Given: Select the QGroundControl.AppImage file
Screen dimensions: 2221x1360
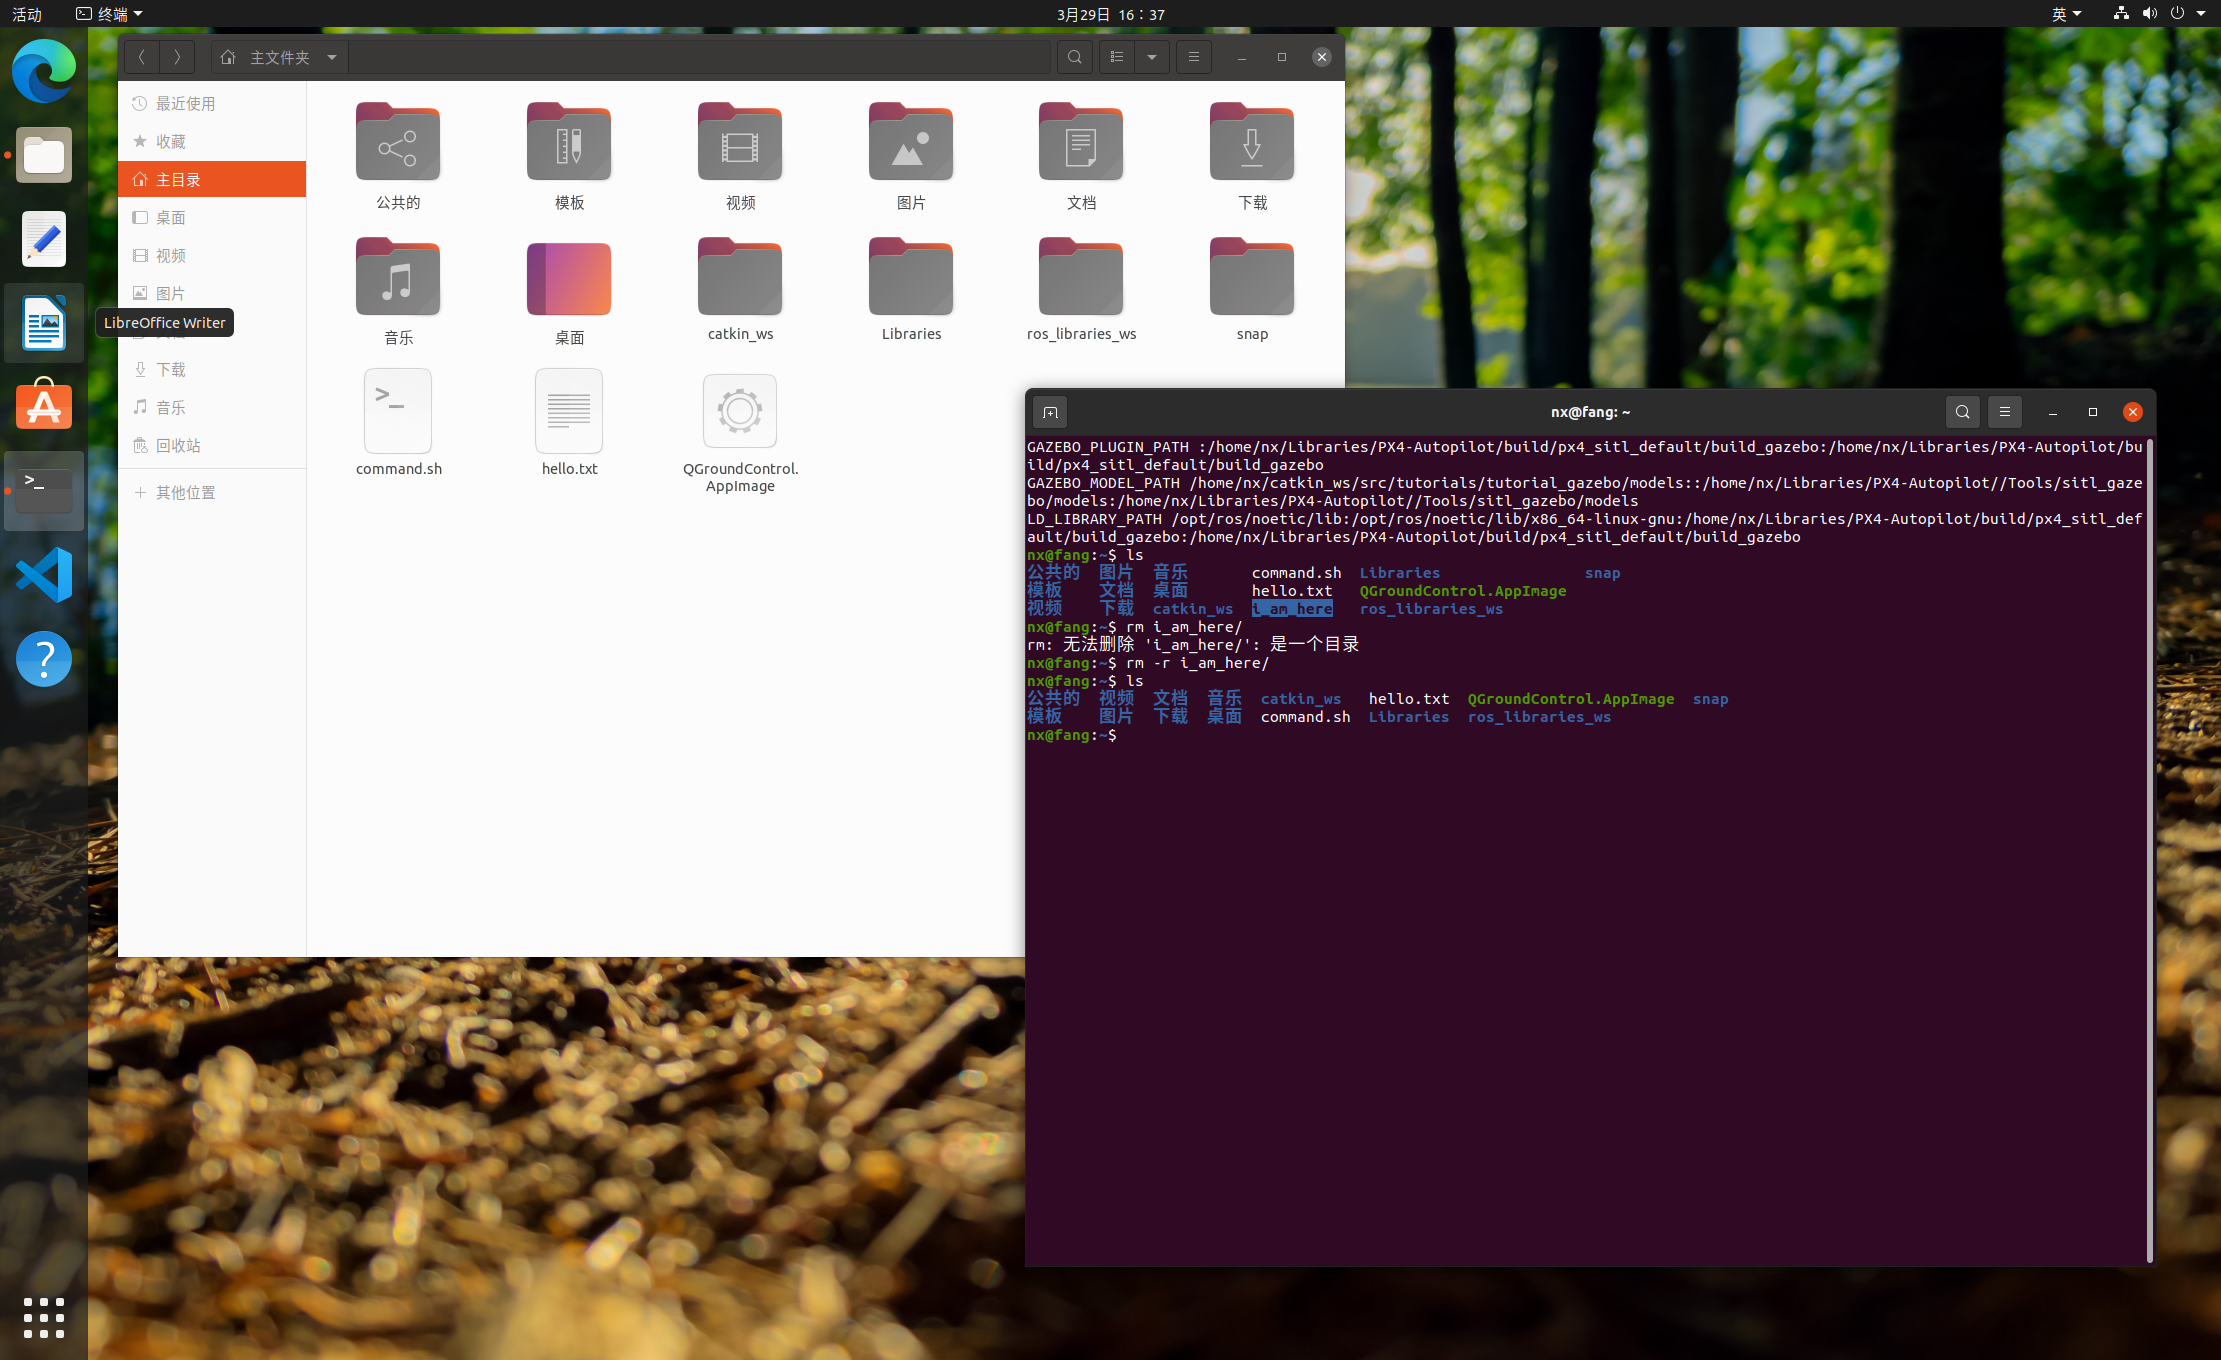Looking at the screenshot, I should 740,432.
